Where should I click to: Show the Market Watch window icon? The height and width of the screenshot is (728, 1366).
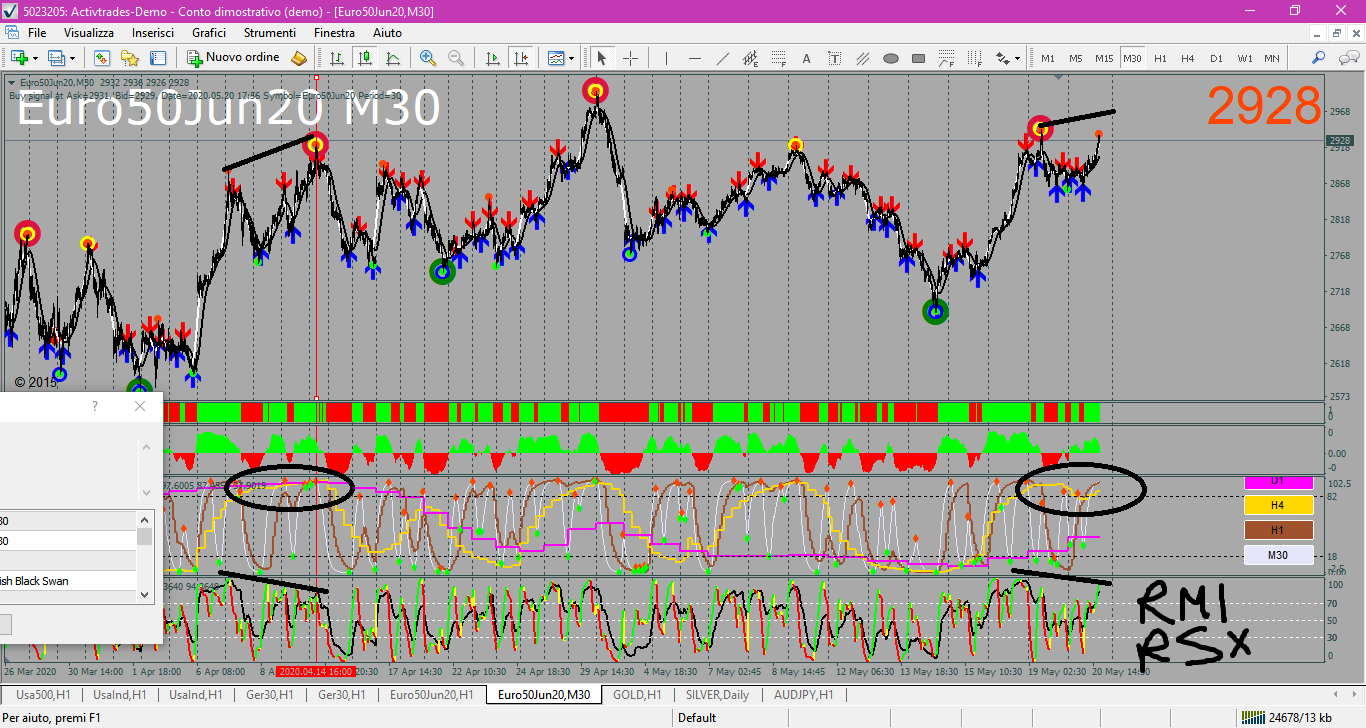tap(101, 58)
